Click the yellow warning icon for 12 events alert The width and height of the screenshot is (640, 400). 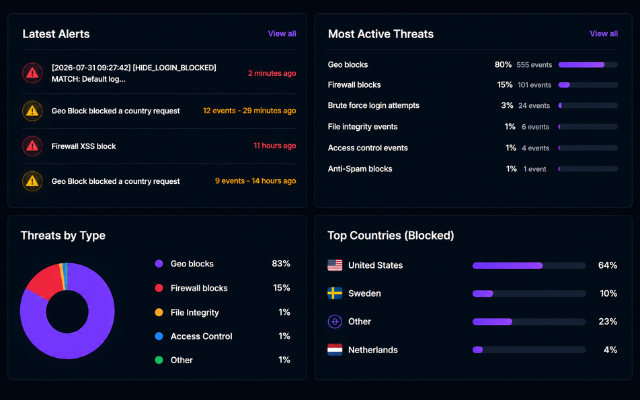click(x=32, y=111)
